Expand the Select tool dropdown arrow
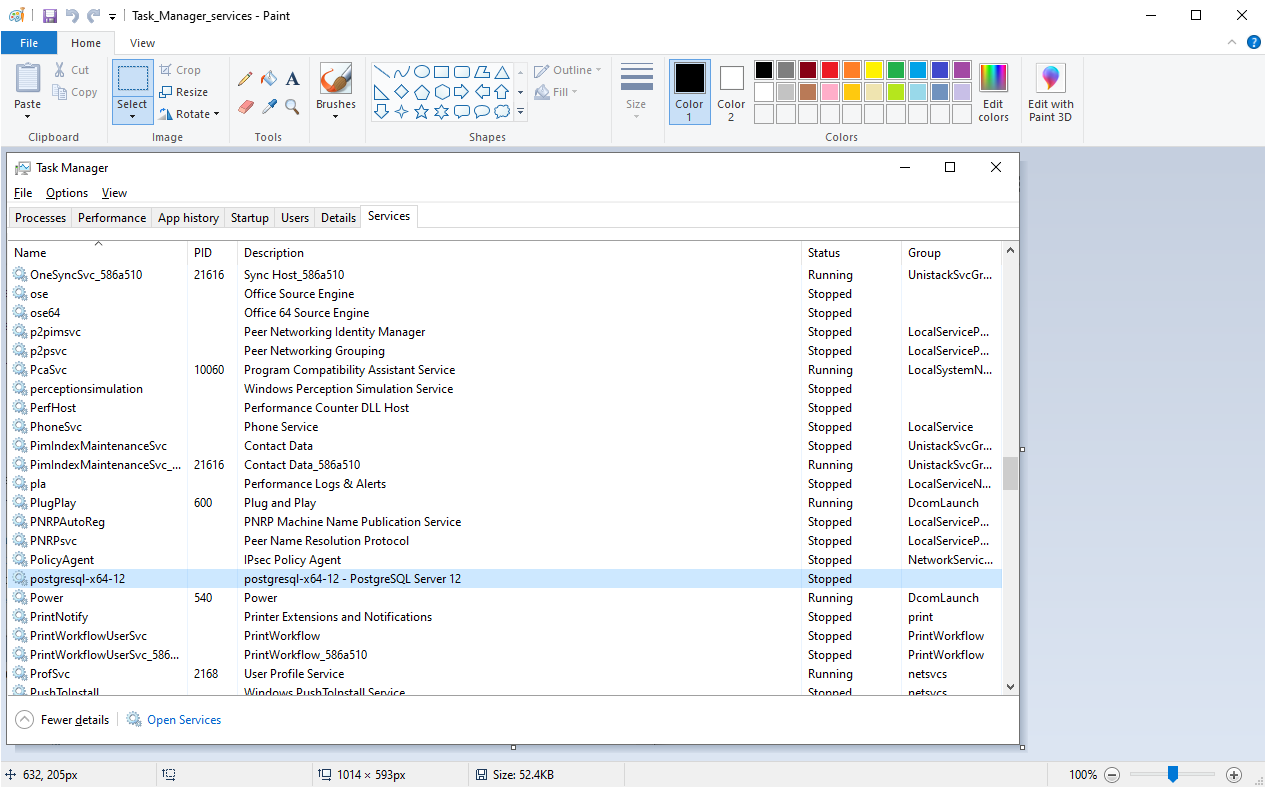Image resolution: width=1266 pixels, height=788 pixels. pyautogui.click(x=132, y=117)
